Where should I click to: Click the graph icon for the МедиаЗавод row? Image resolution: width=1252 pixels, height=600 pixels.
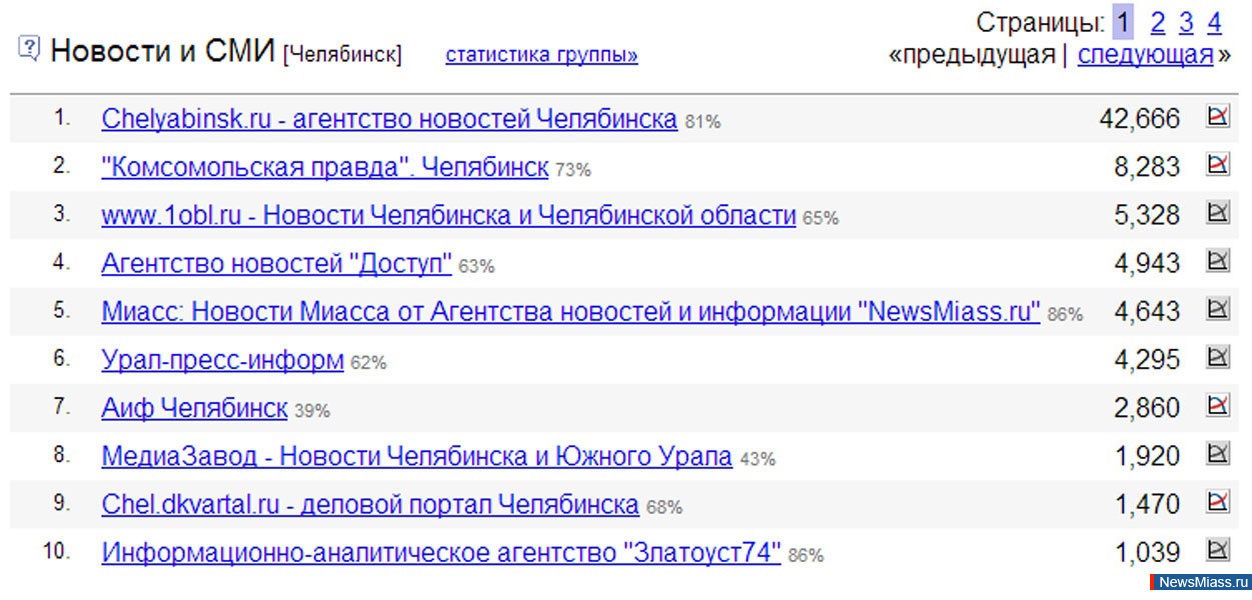coord(1217,455)
